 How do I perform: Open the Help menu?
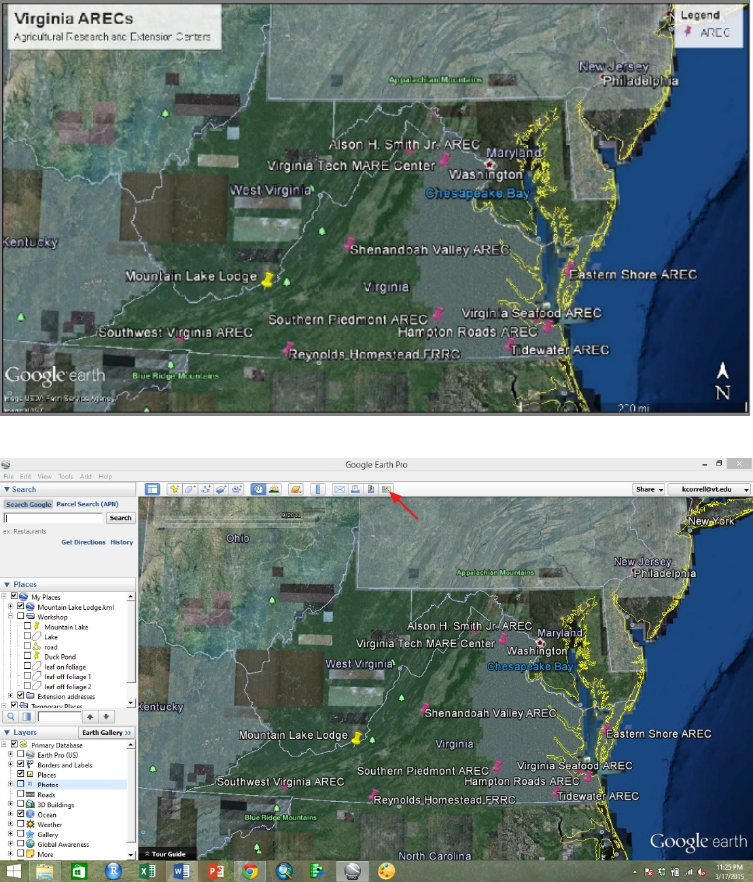pyautogui.click(x=105, y=476)
